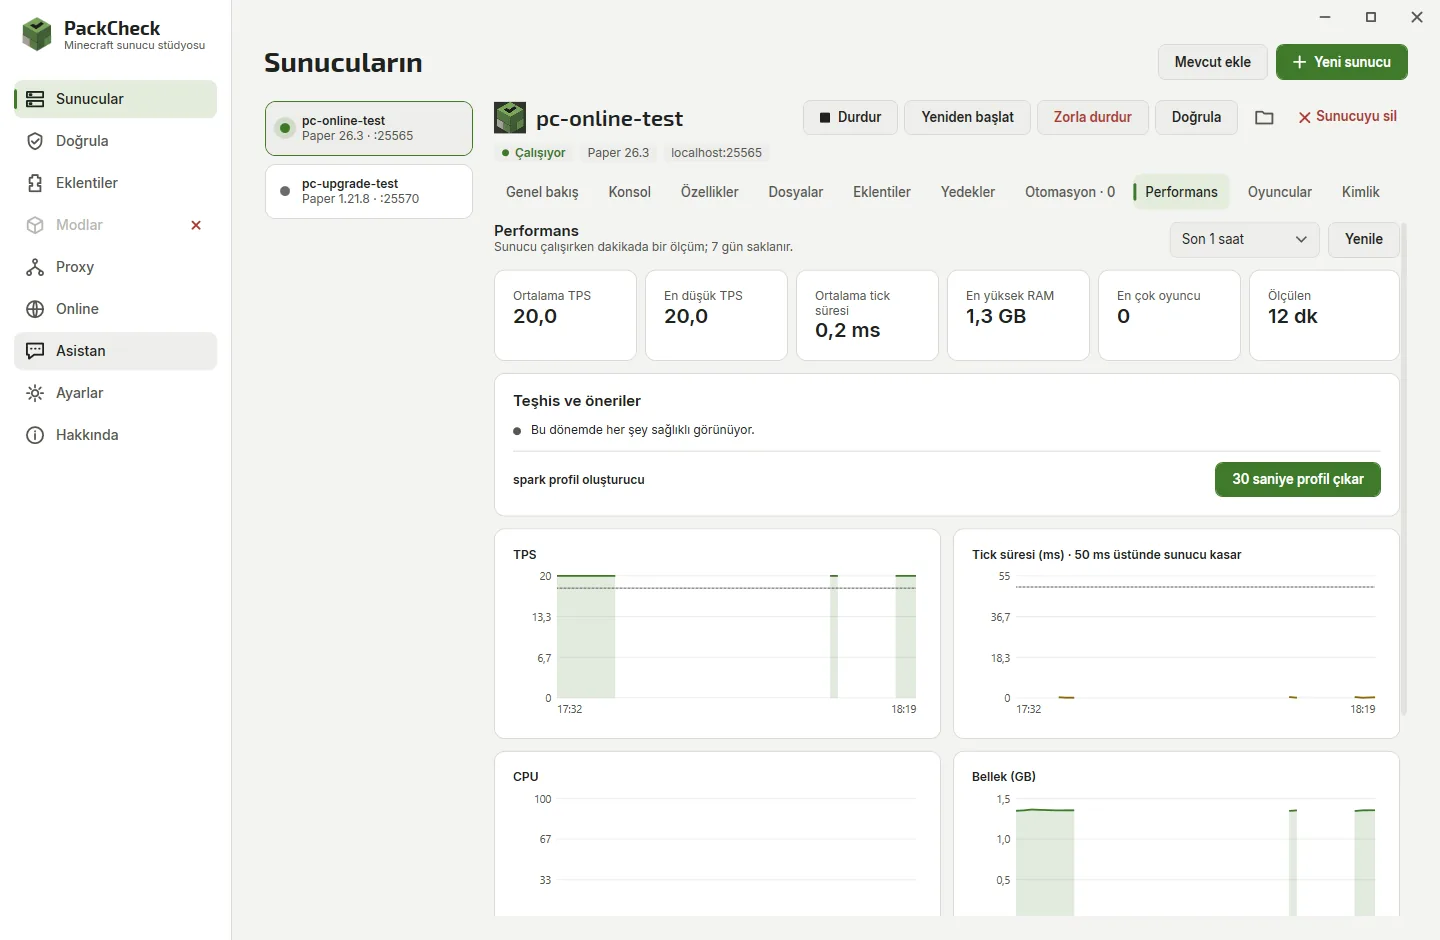Open the Hakkında info icon
The image size is (1440, 940).
click(35, 435)
